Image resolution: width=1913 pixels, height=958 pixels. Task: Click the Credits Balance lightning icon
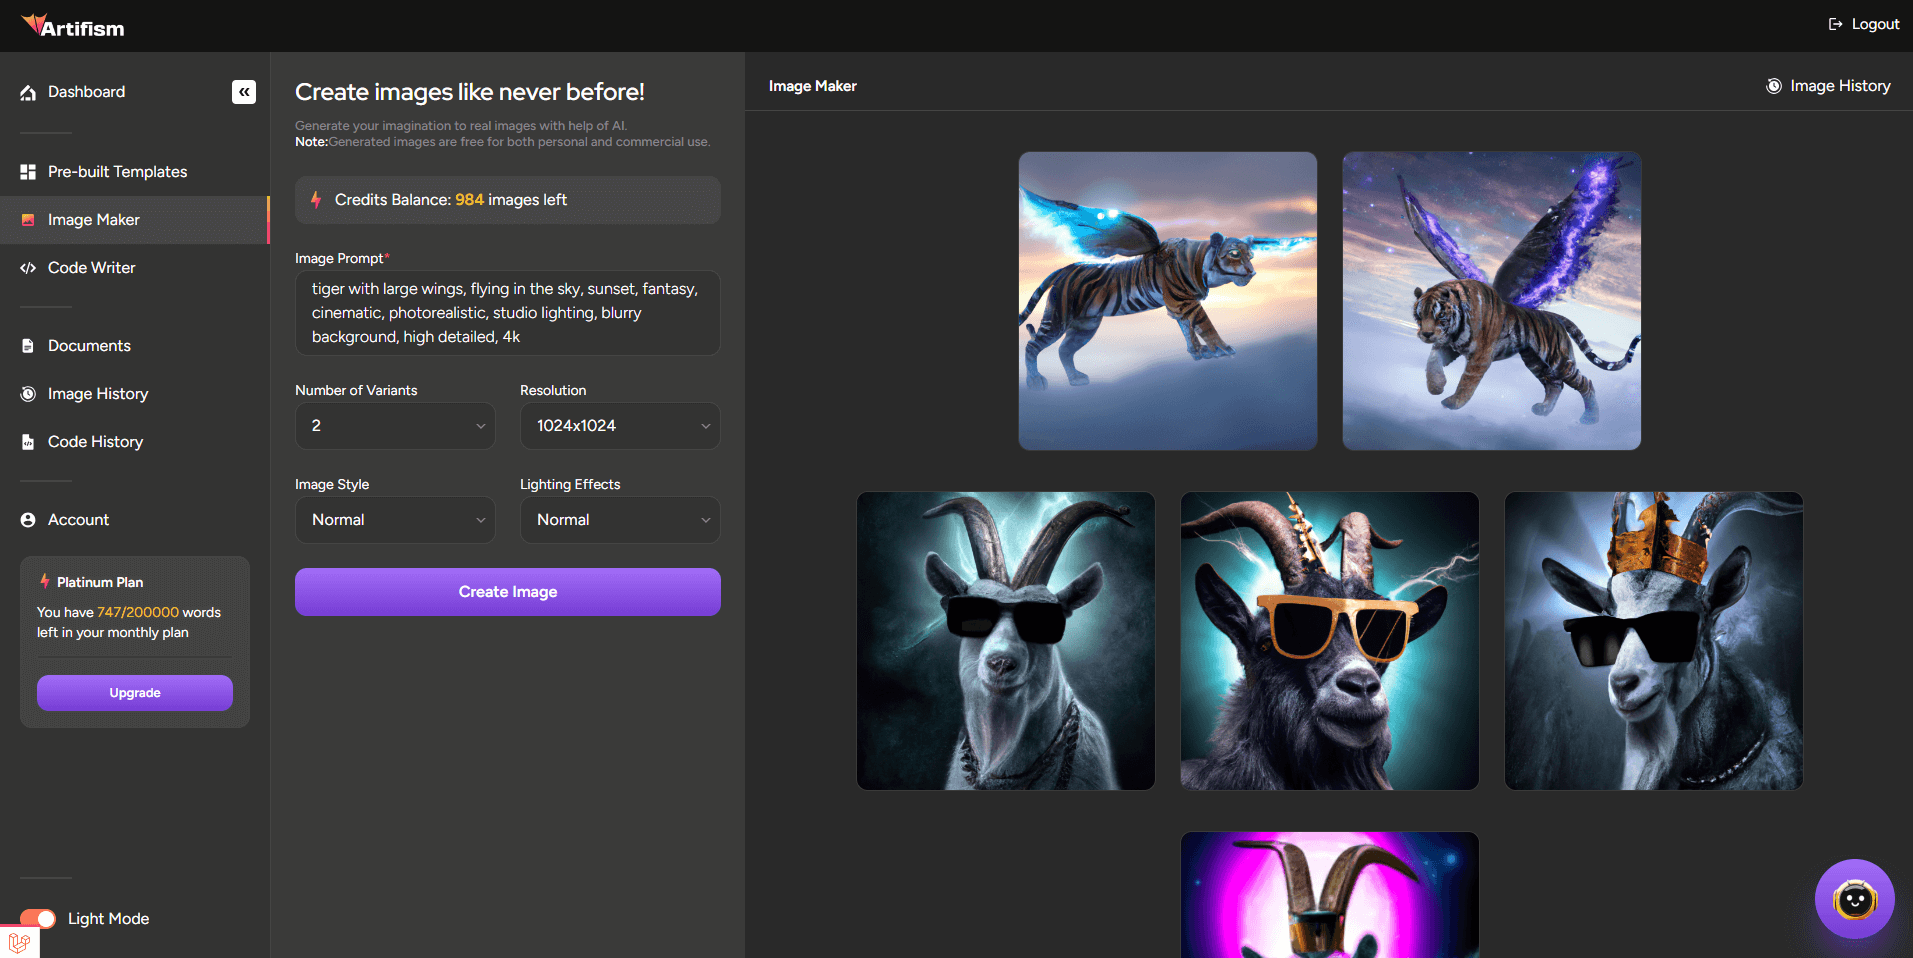[316, 200]
